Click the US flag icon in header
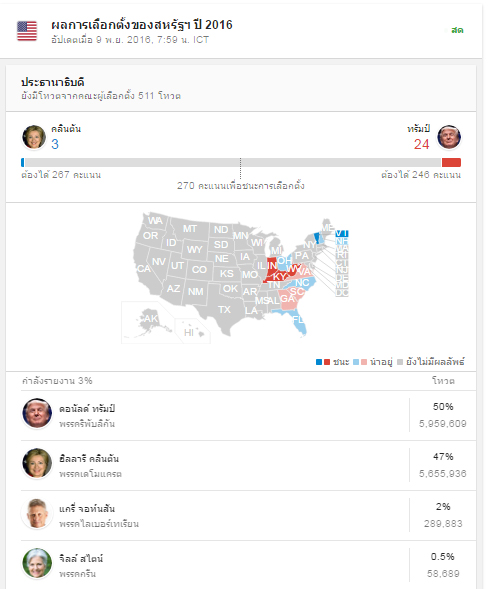Viewport: 488px width, 589px height. pyautogui.click(x=27, y=31)
